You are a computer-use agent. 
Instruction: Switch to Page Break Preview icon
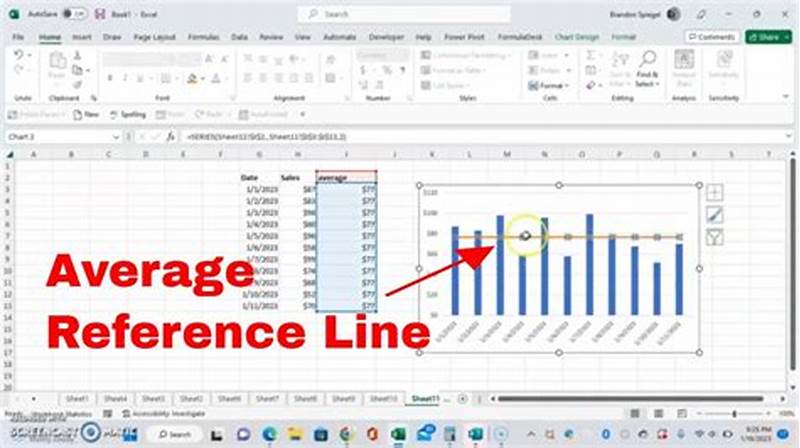(682, 414)
